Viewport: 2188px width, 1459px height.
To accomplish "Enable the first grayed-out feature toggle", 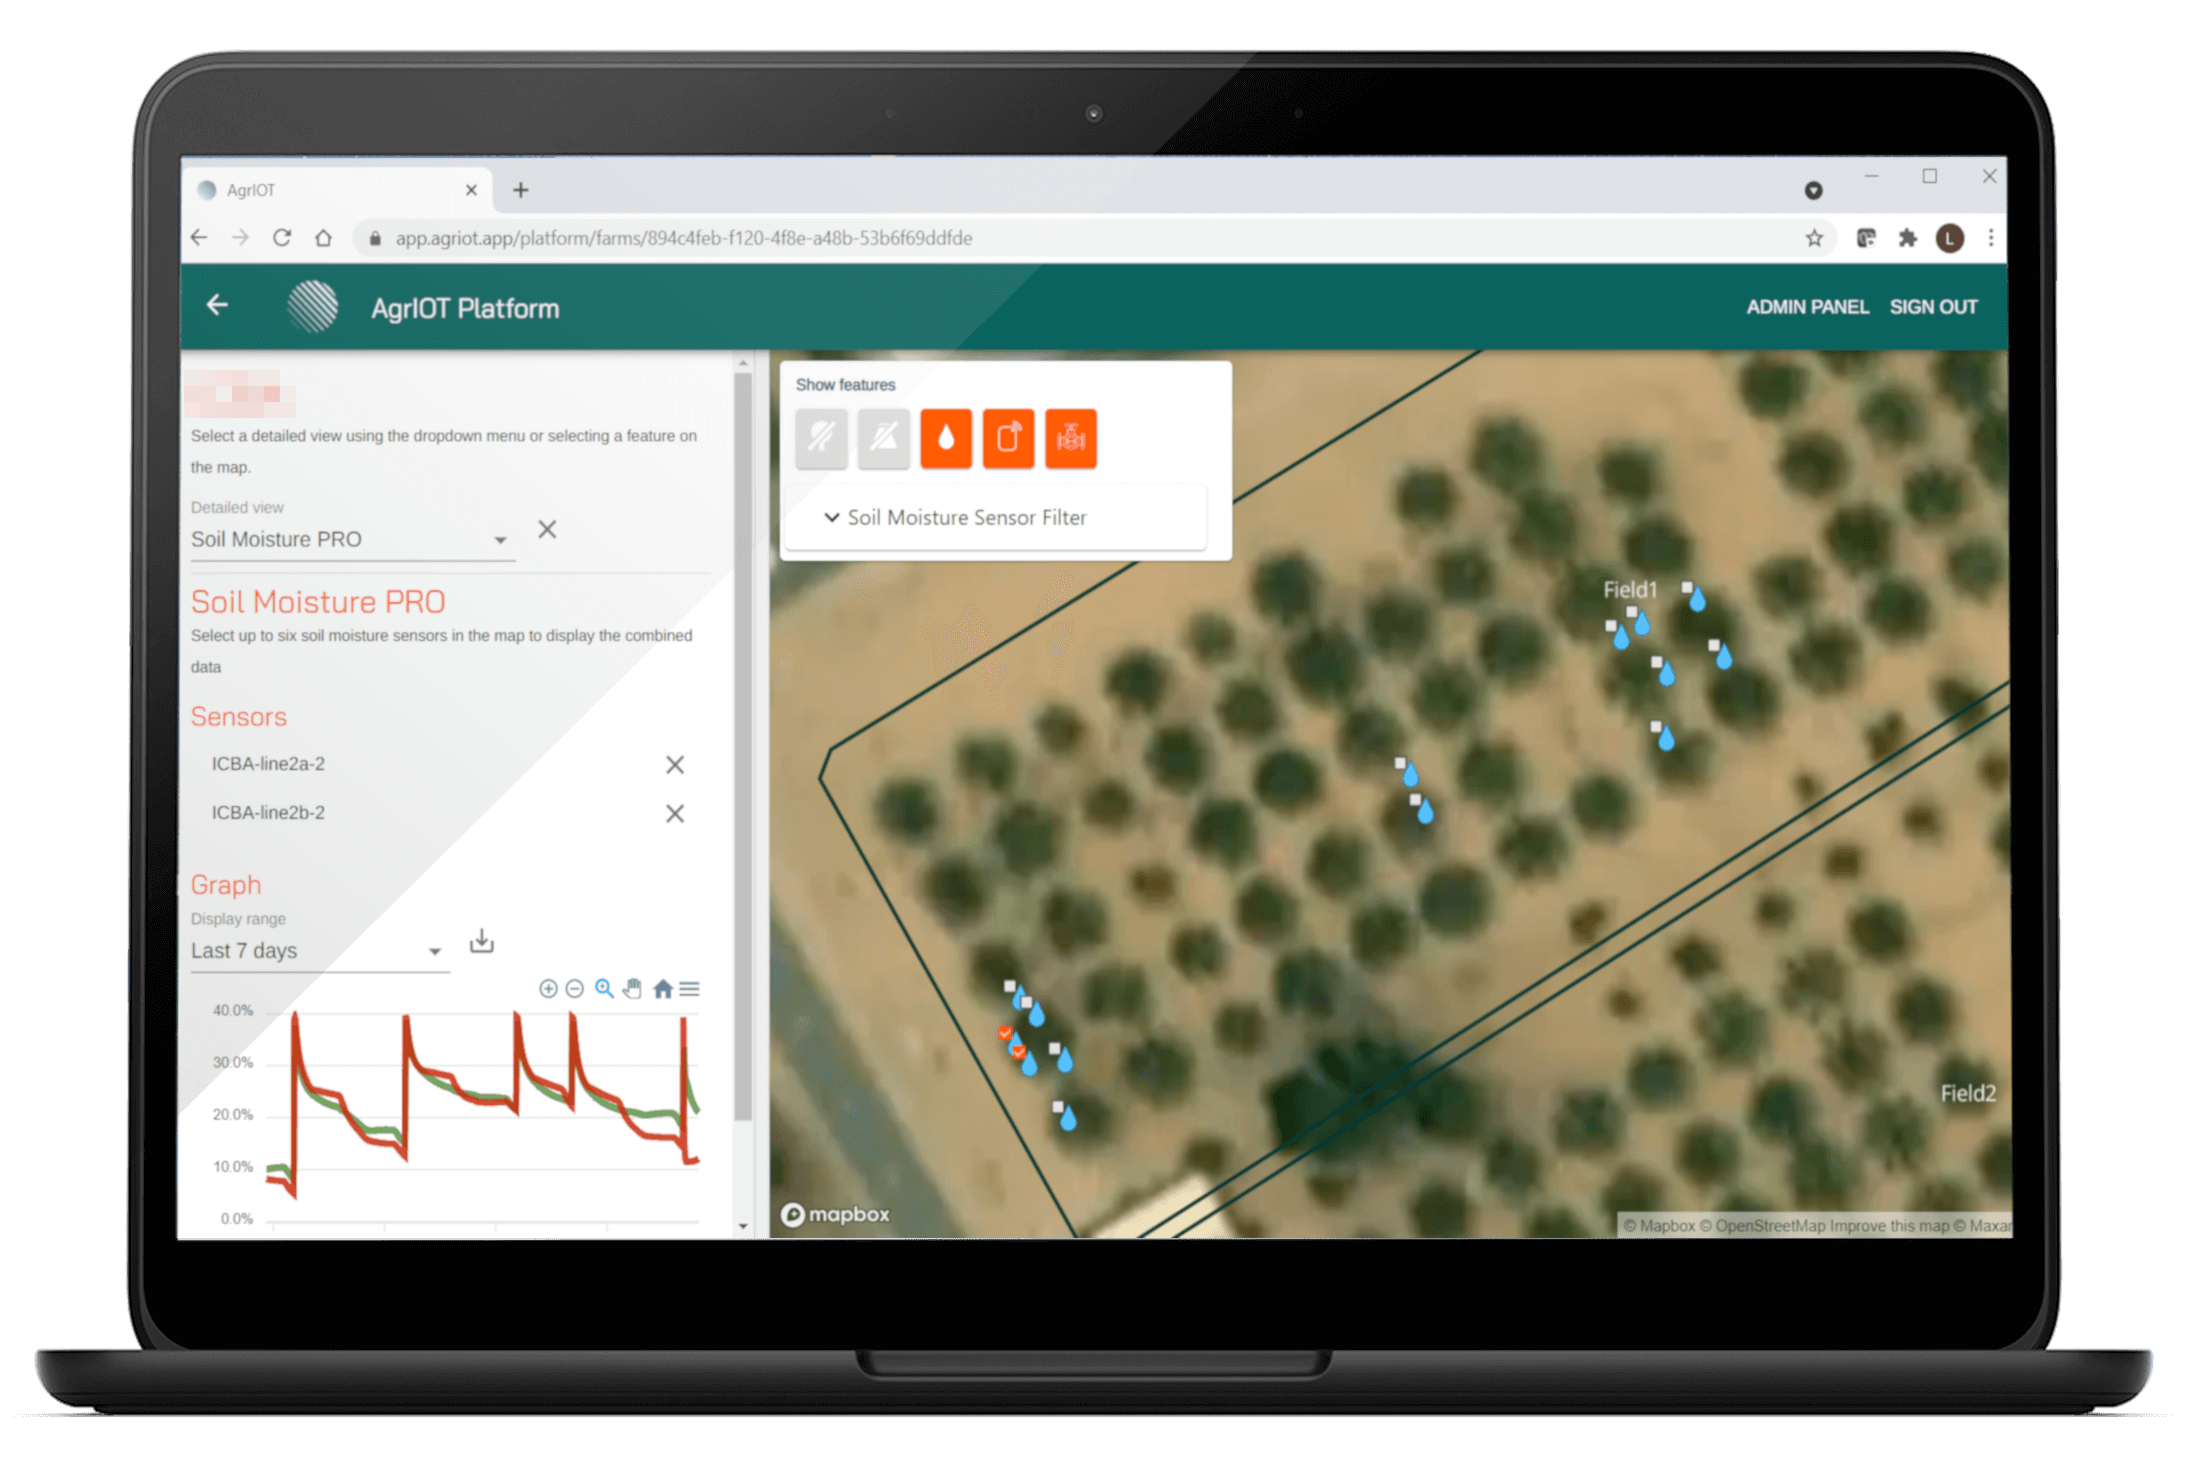I will [821, 438].
